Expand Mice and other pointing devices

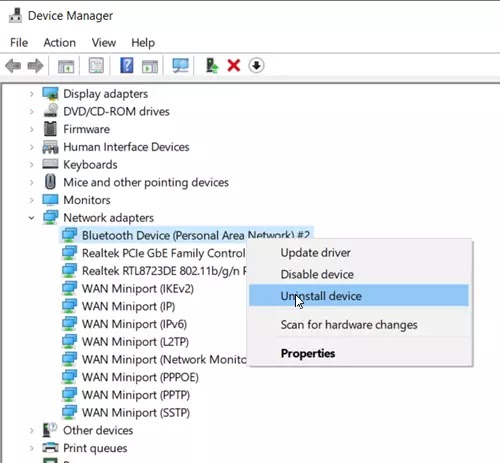click(31, 182)
